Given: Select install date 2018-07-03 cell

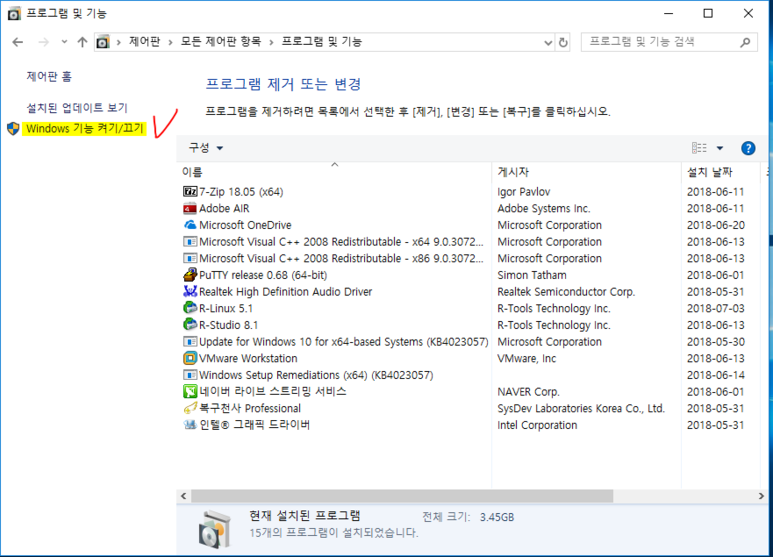Looking at the screenshot, I should click(715, 309).
